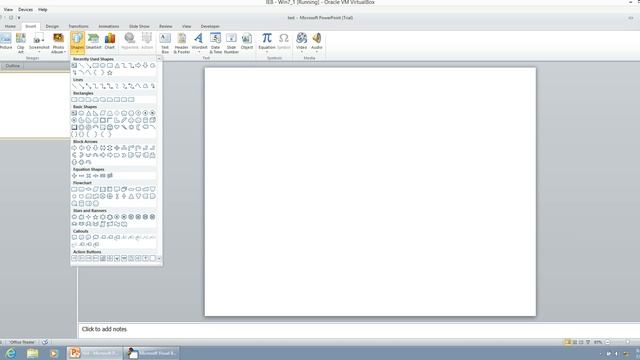Open Clip Art from the Insert ribbon
Screen dimensions: 640x360
pyautogui.click(x=20, y=42)
